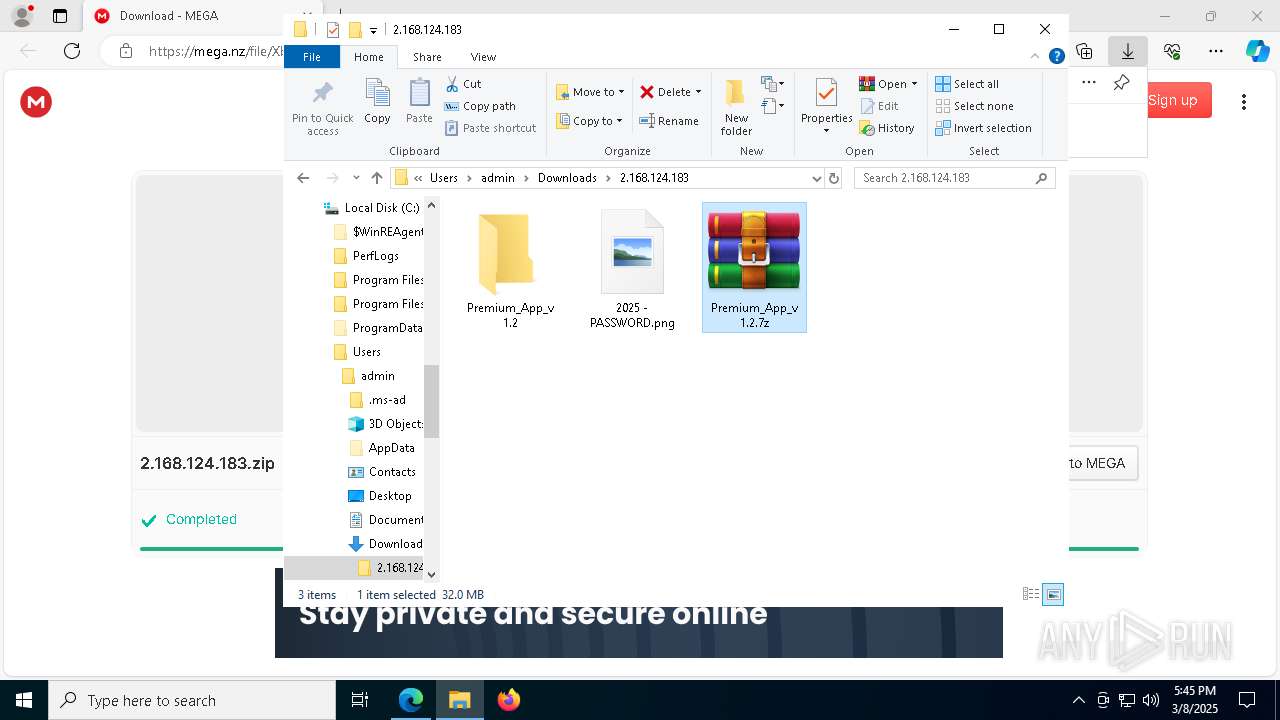
Task: Switch to the View ribbon tab
Action: coord(483,57)
